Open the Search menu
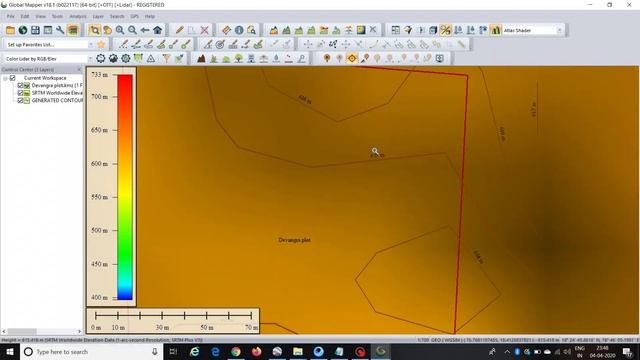 point(117,17)
